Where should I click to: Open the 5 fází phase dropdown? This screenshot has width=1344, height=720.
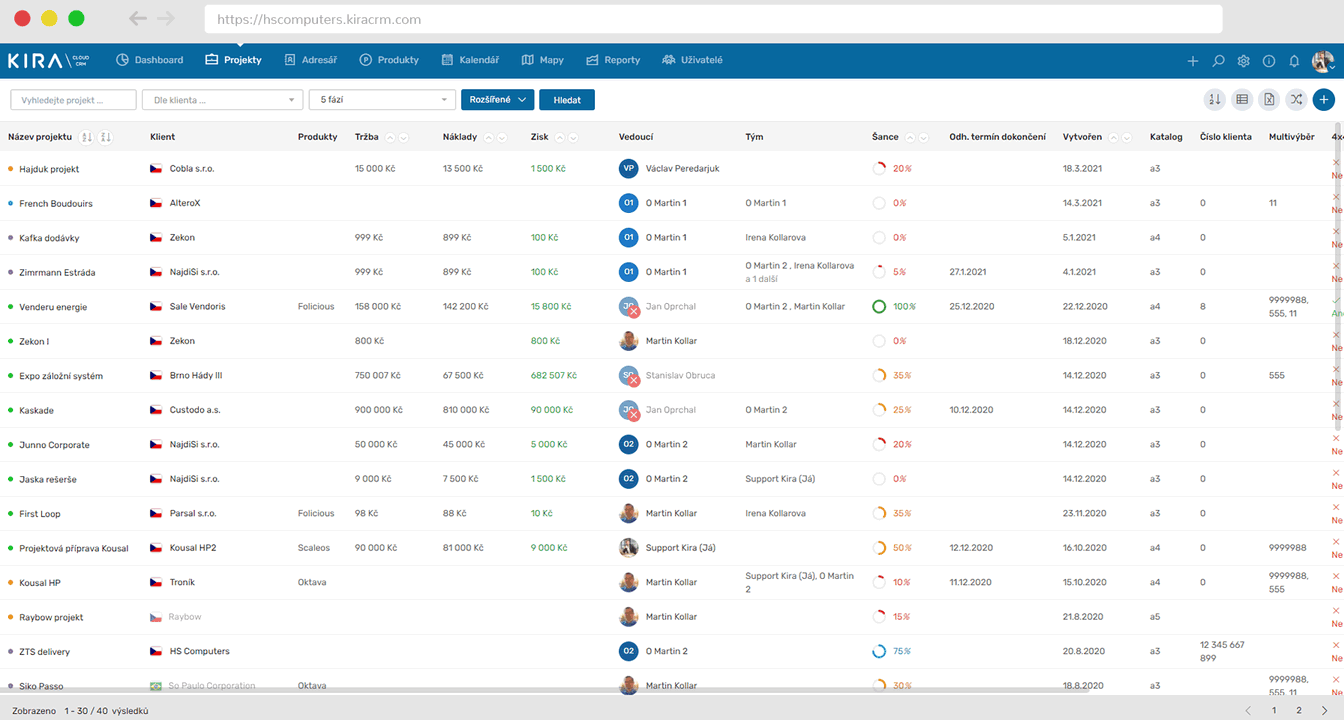[x=383, y=100]
